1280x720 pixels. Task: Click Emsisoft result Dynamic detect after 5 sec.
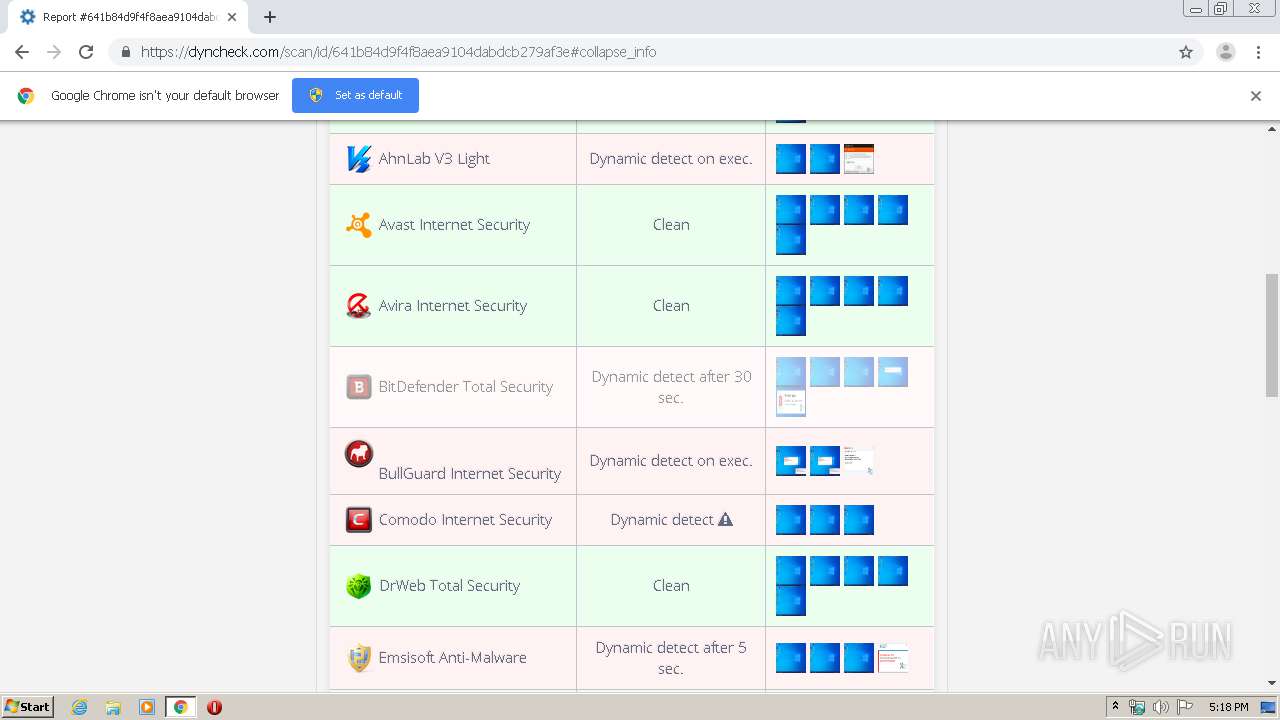[671, 658]
